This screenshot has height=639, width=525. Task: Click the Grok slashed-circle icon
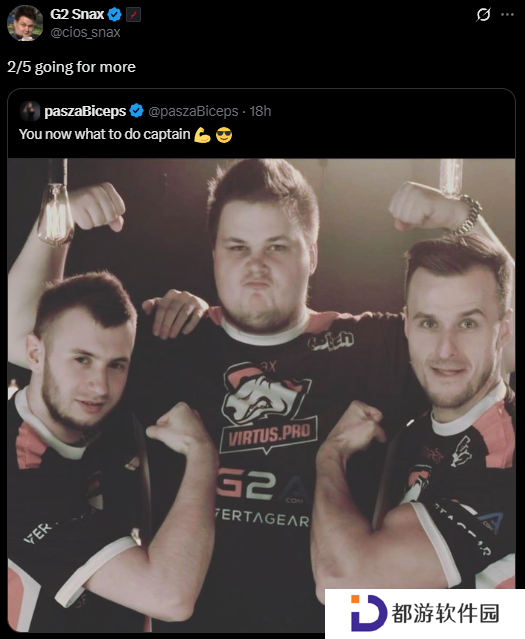coord(483,15)
